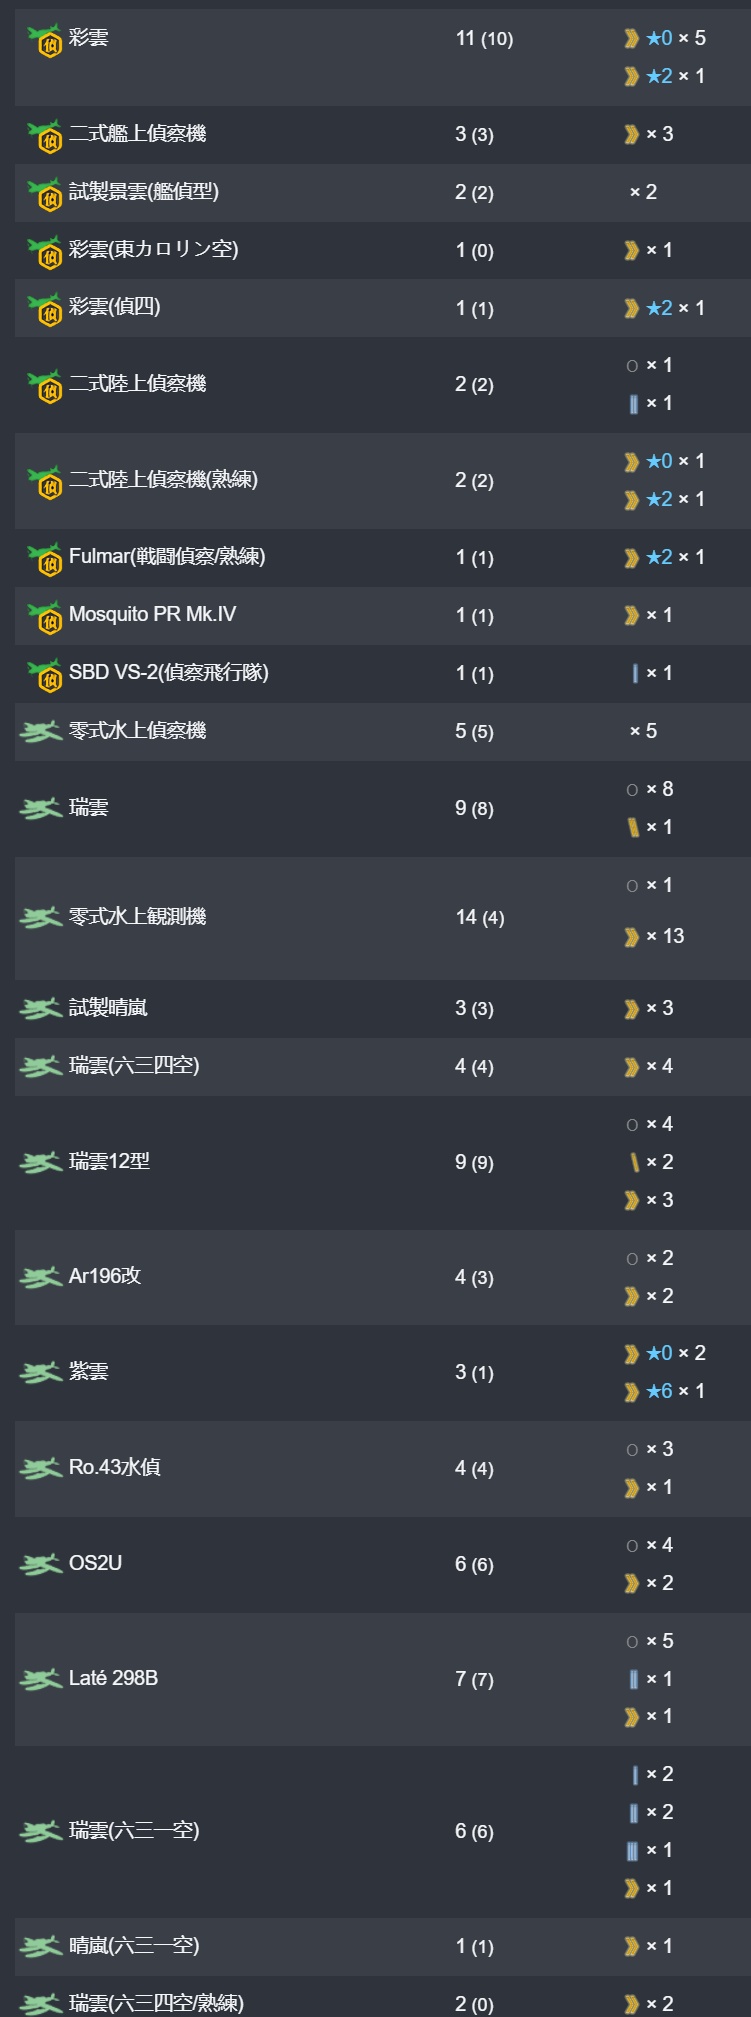Click the SBD VS-2(偵察飛行隊) recon icon
The image size is (751, 2017).
click(x=44, y=674)
